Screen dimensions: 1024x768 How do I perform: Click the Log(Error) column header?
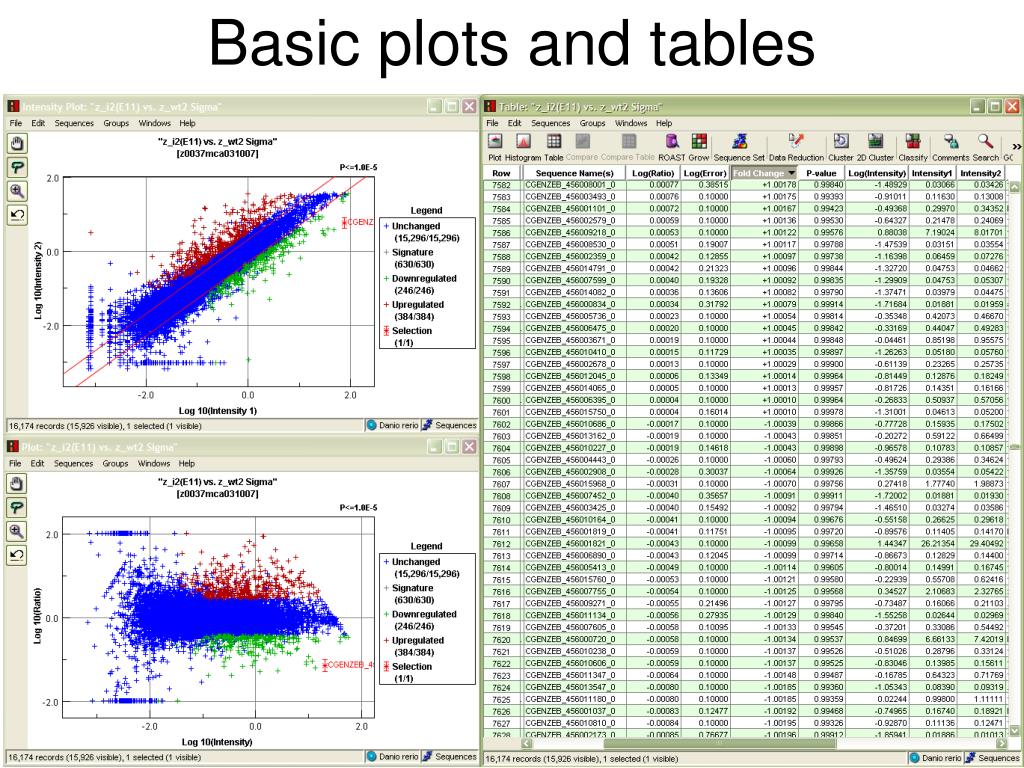coord(705,173)
